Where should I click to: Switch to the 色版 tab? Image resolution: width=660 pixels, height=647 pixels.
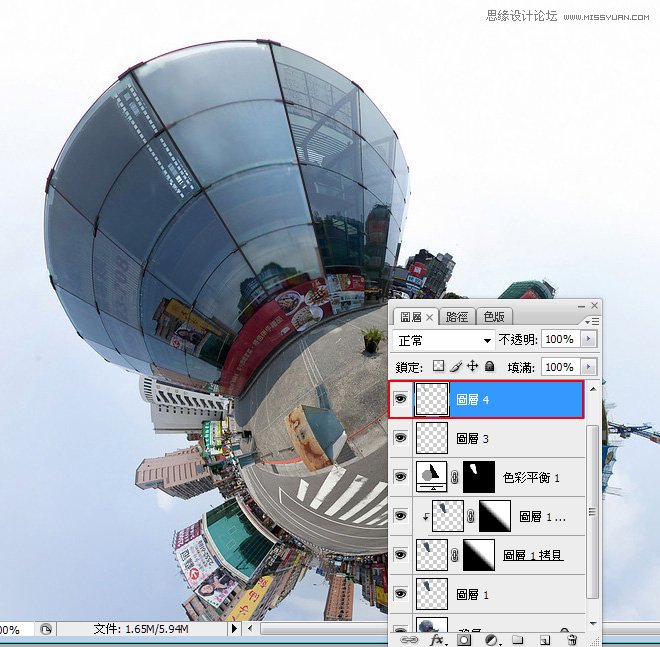[493, 316]
